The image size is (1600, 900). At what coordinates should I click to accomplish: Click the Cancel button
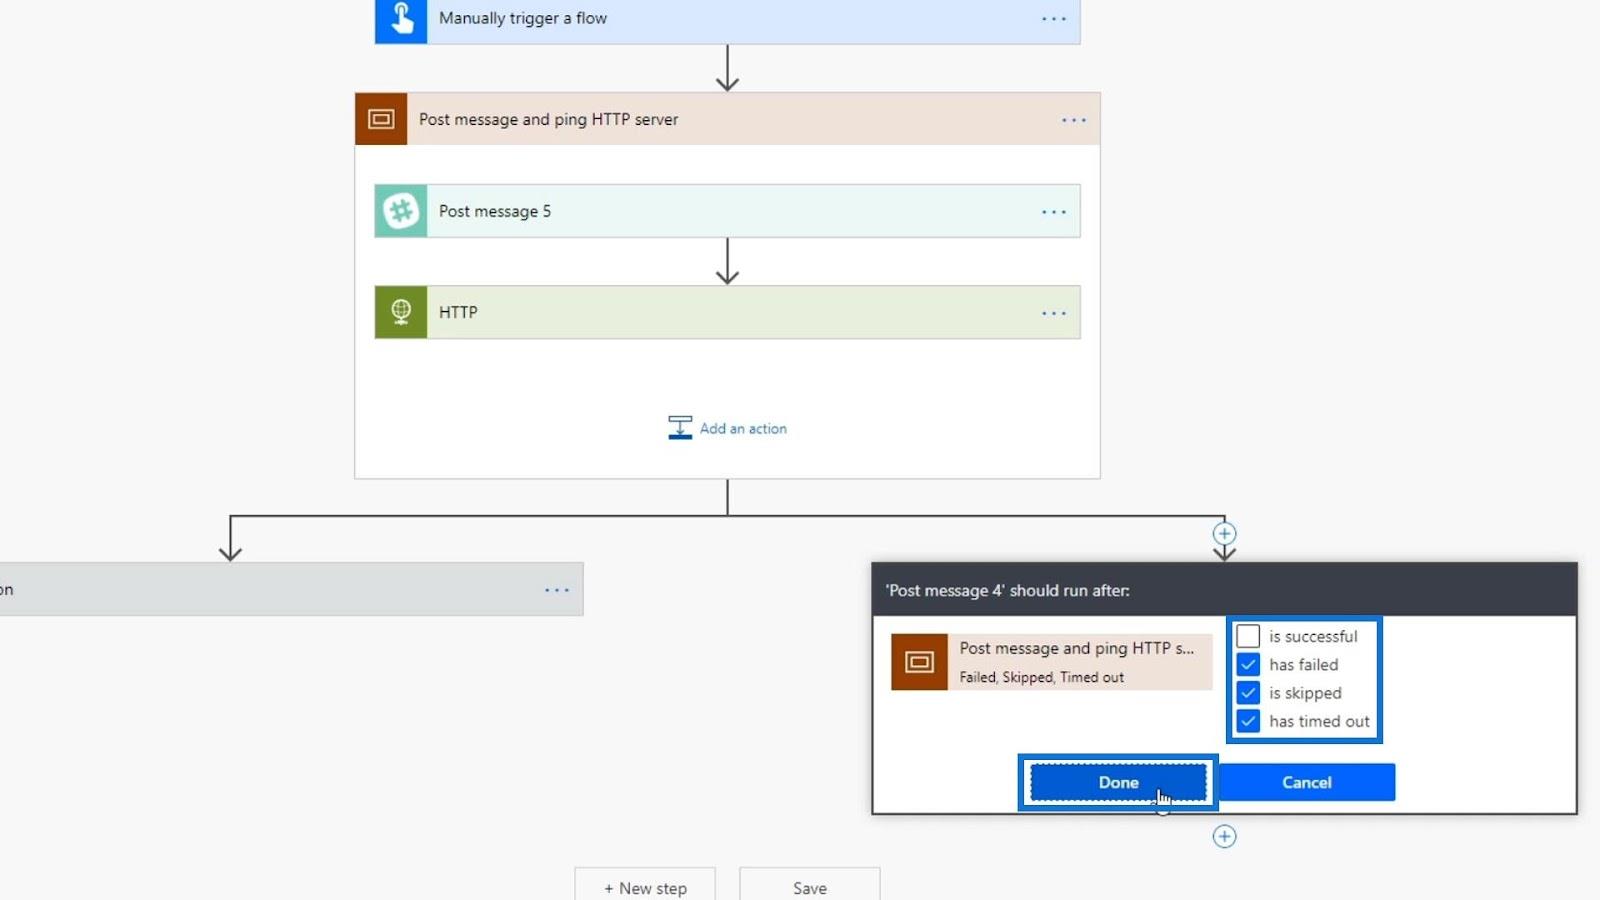[x=1306, y=782]
